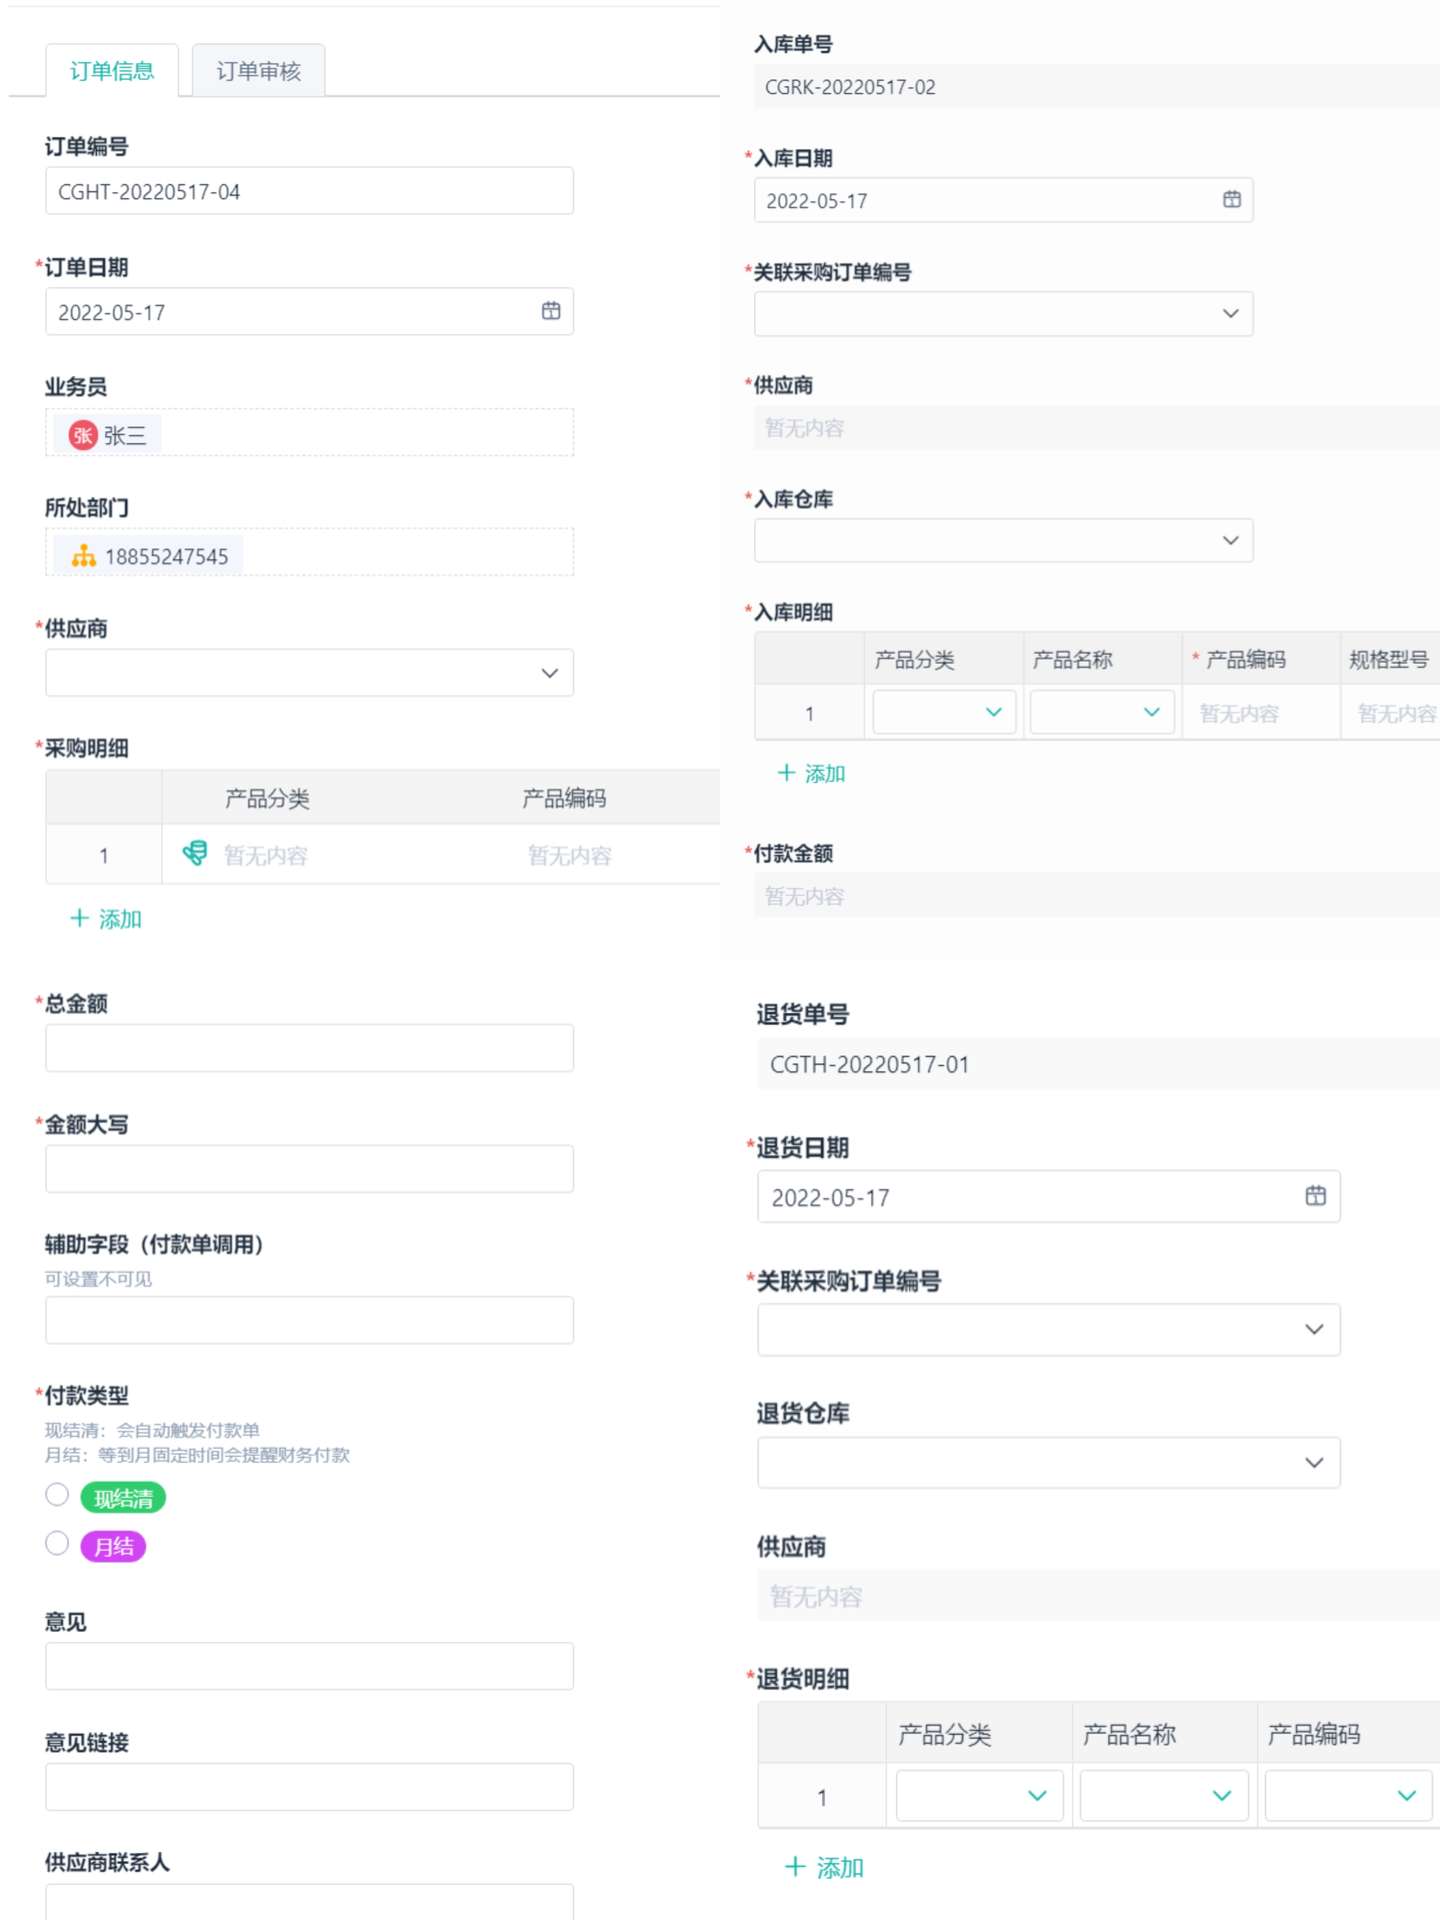Click the department org-chart icon
Image resolution: width=1440 pixels, height=1920 pixels.
(84, 556)
